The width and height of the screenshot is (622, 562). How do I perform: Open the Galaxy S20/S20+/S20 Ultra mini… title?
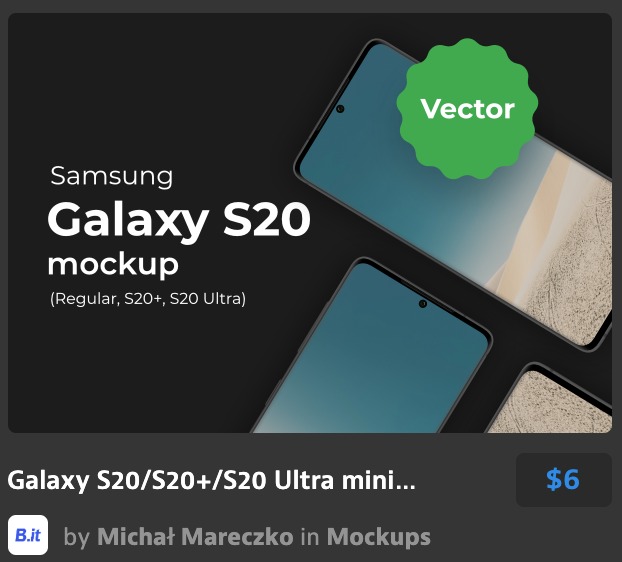click(211, 480)
